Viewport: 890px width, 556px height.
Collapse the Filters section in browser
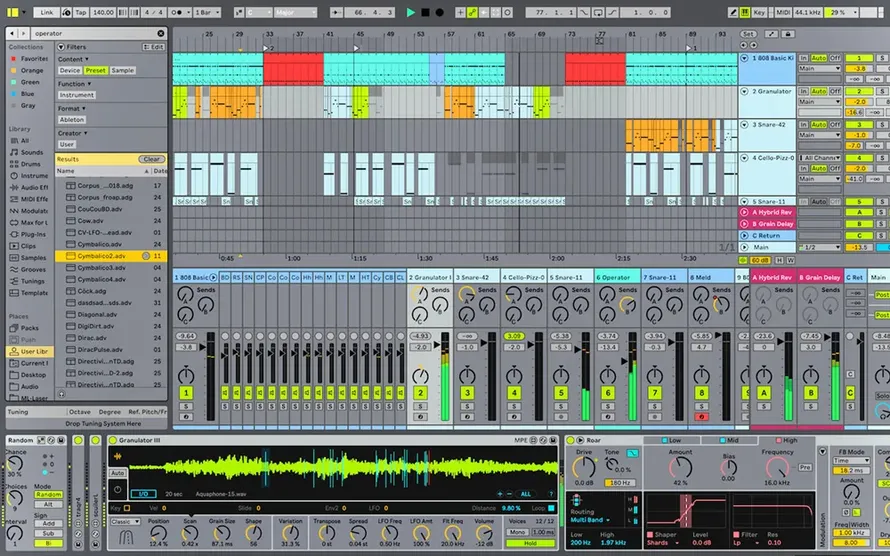coord(61,47)
